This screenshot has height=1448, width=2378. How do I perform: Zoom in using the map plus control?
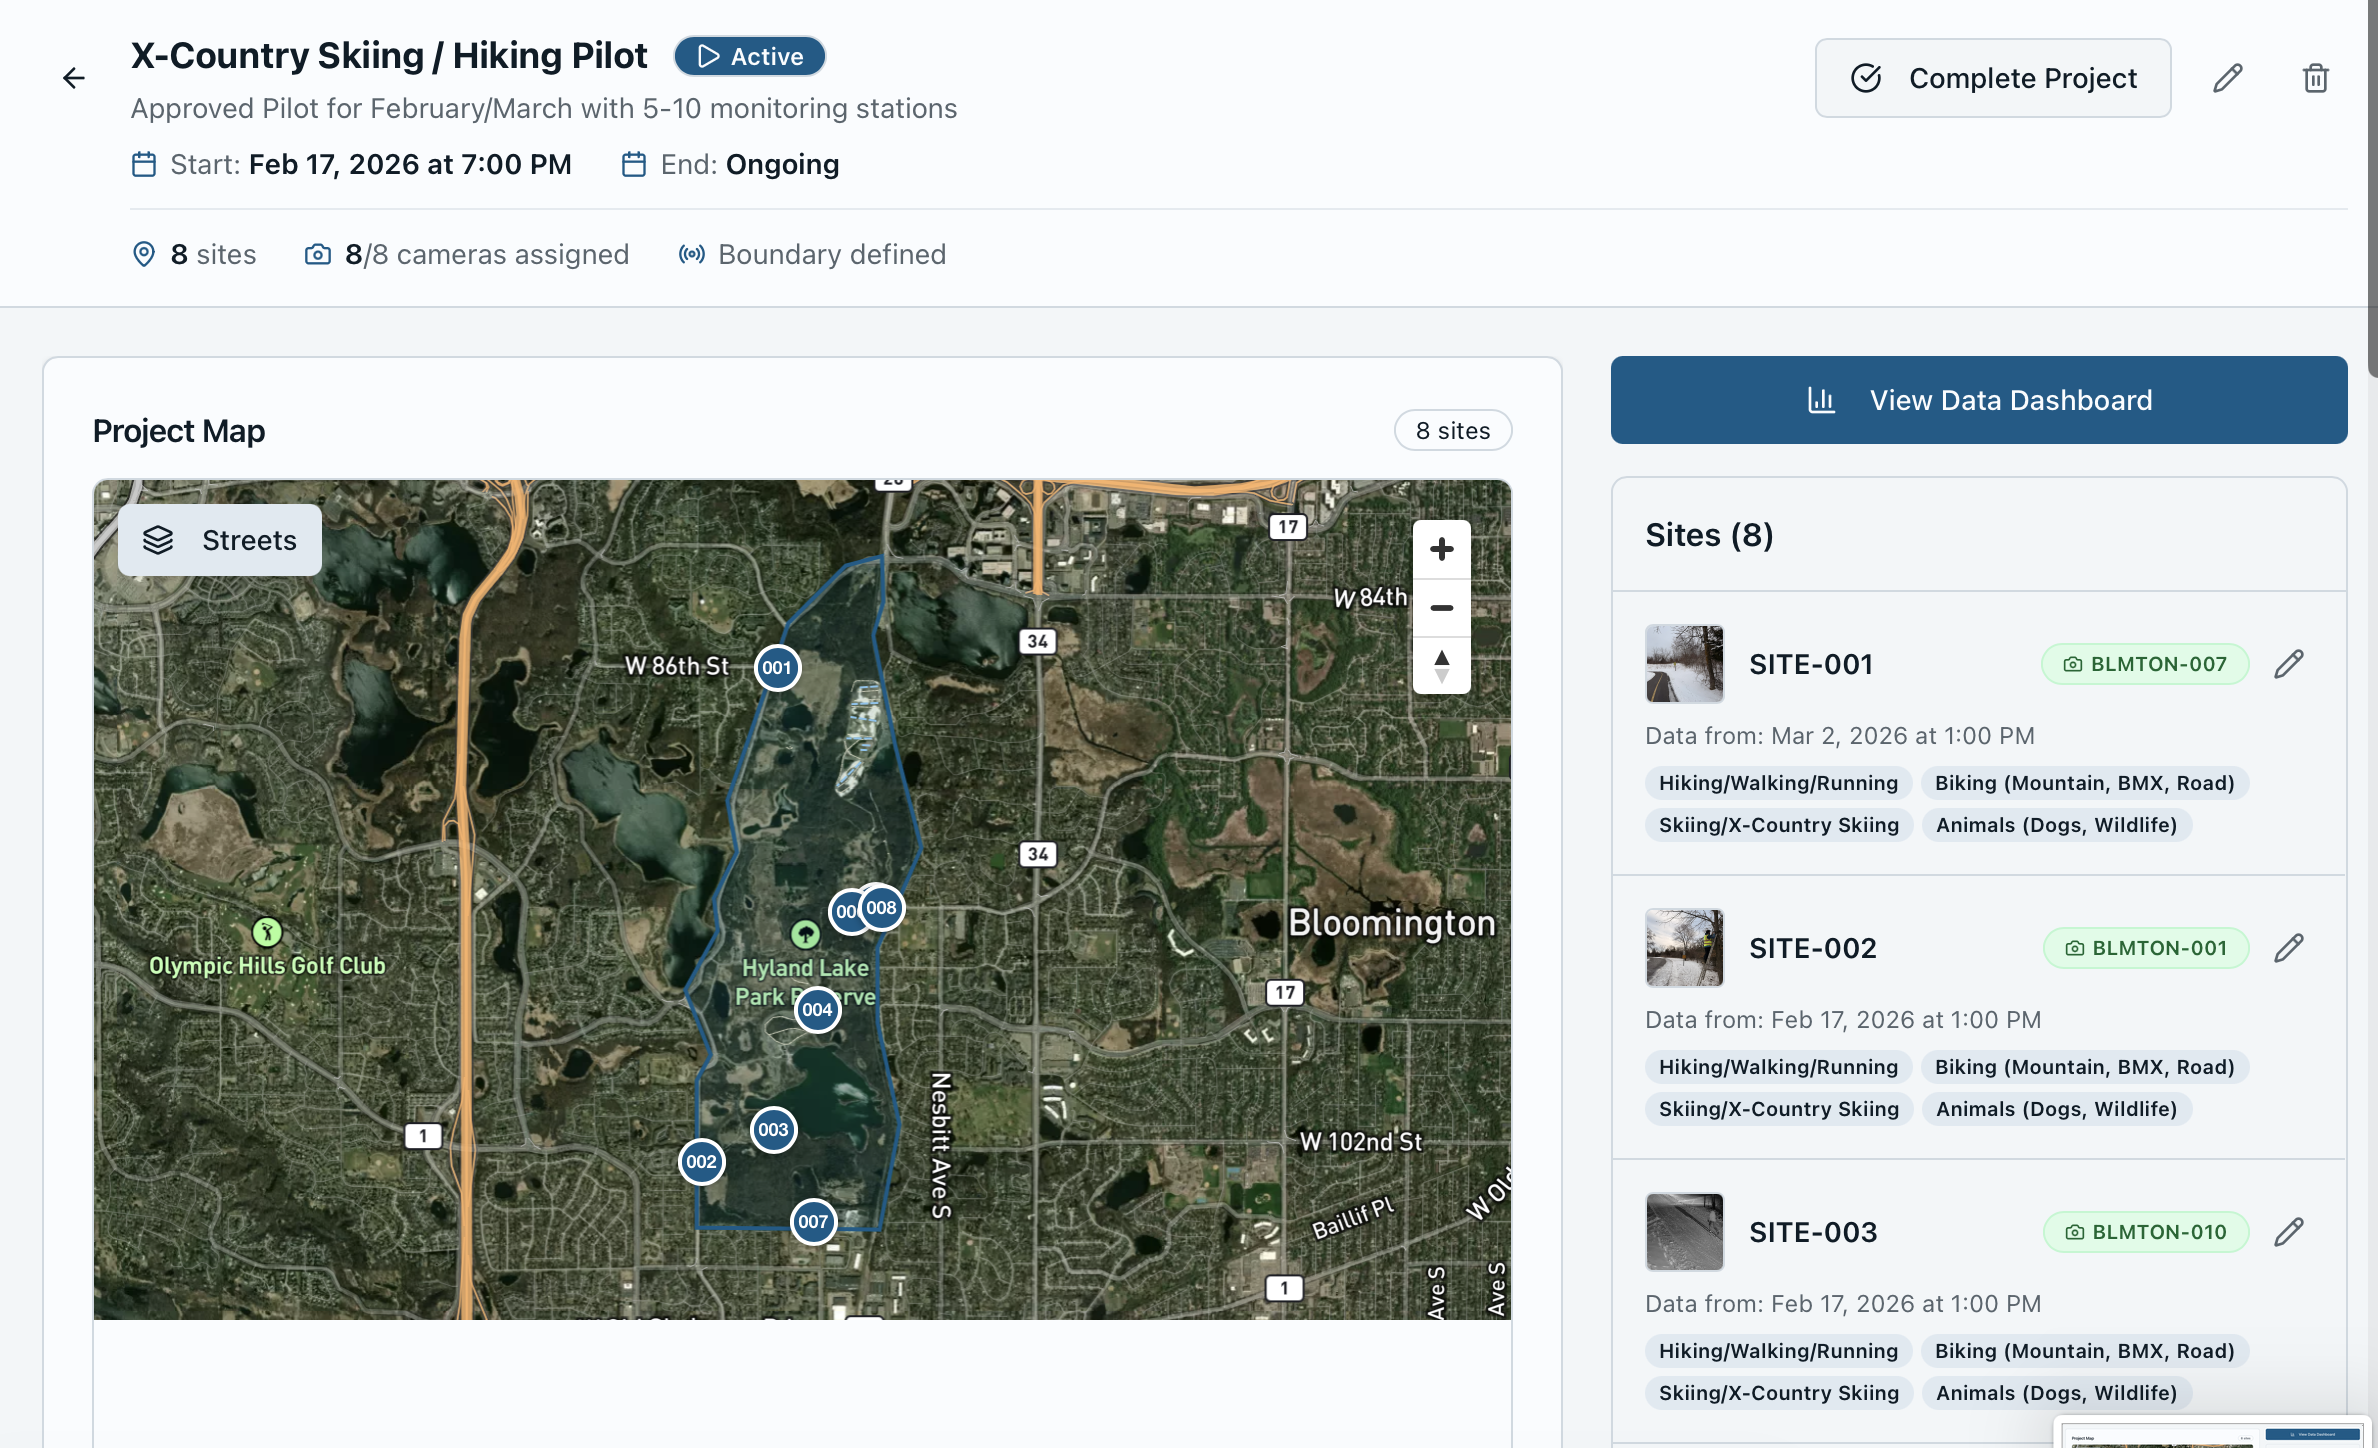(x=1441, y=549)
